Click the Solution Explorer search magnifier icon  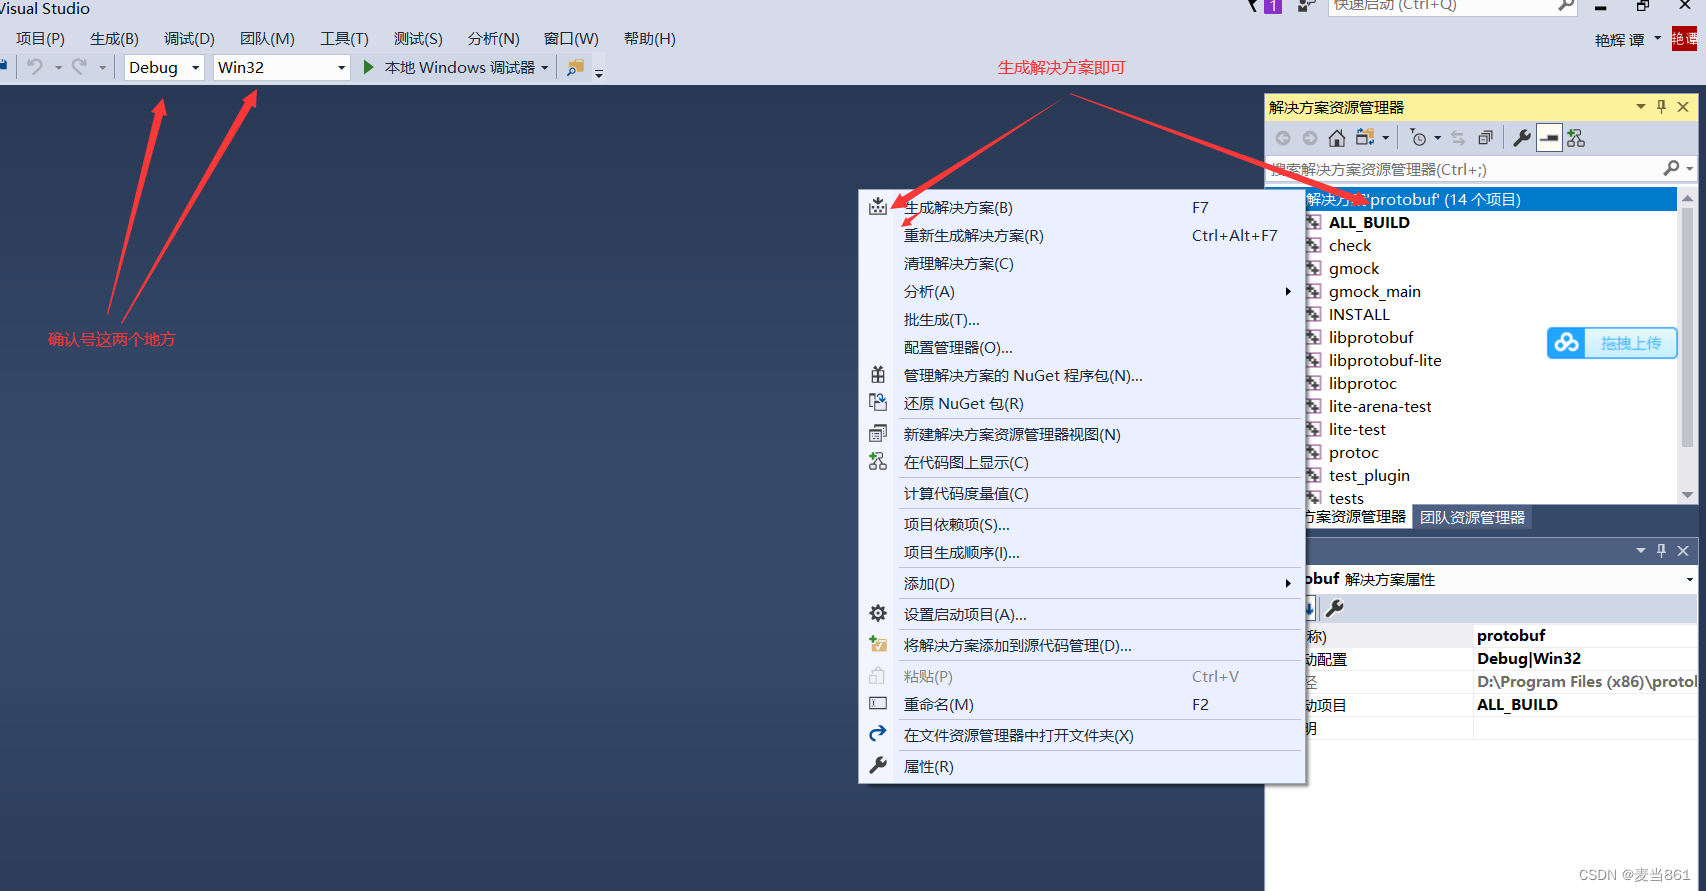tap(1671, 169)
